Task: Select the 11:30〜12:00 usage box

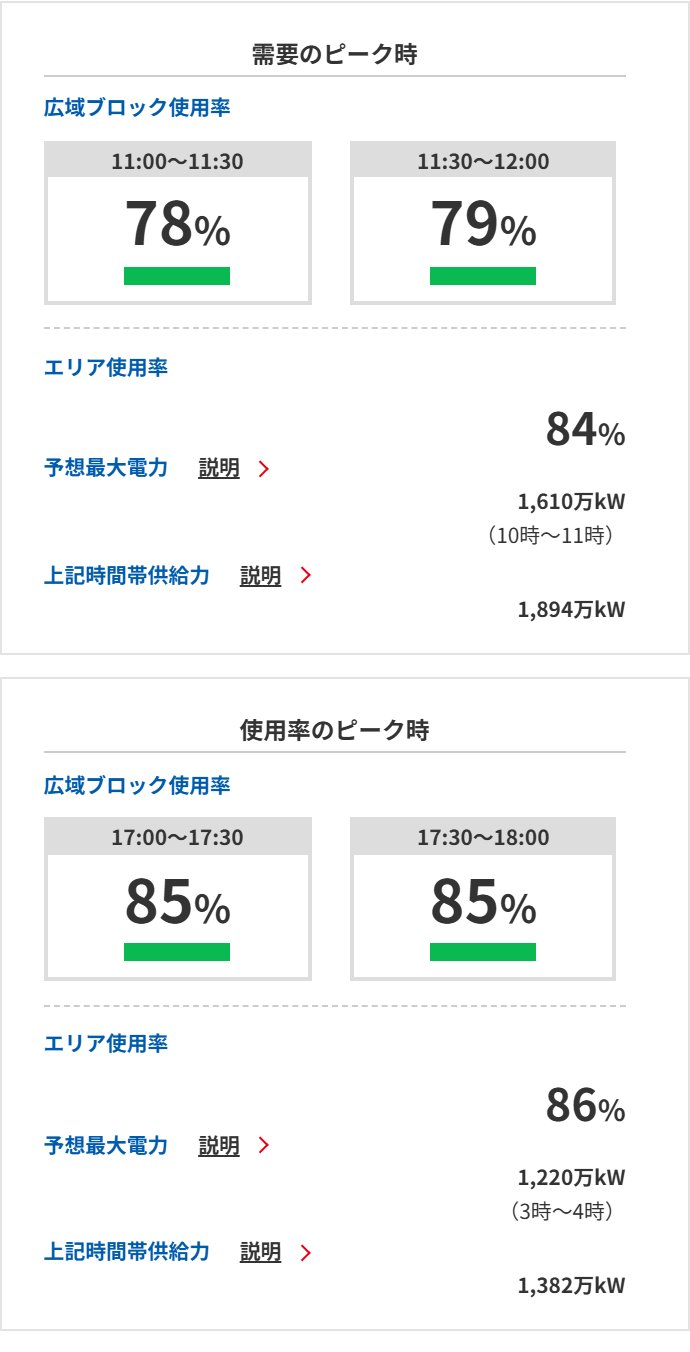Action: pos(483,223)
